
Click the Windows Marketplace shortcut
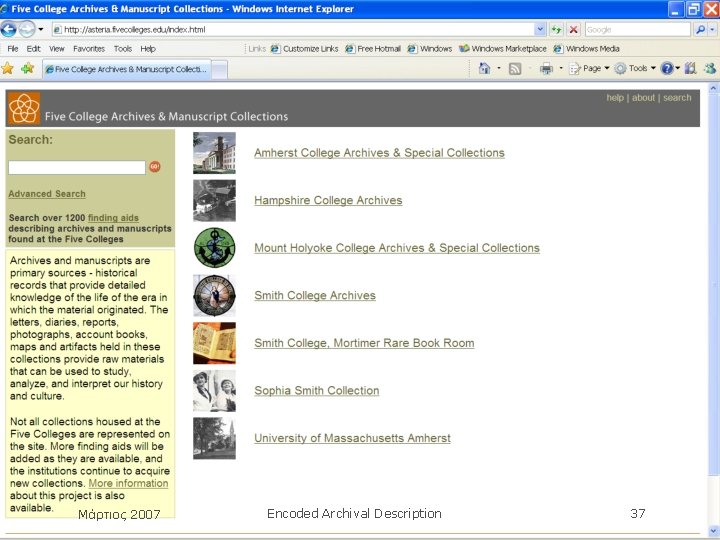503,49
